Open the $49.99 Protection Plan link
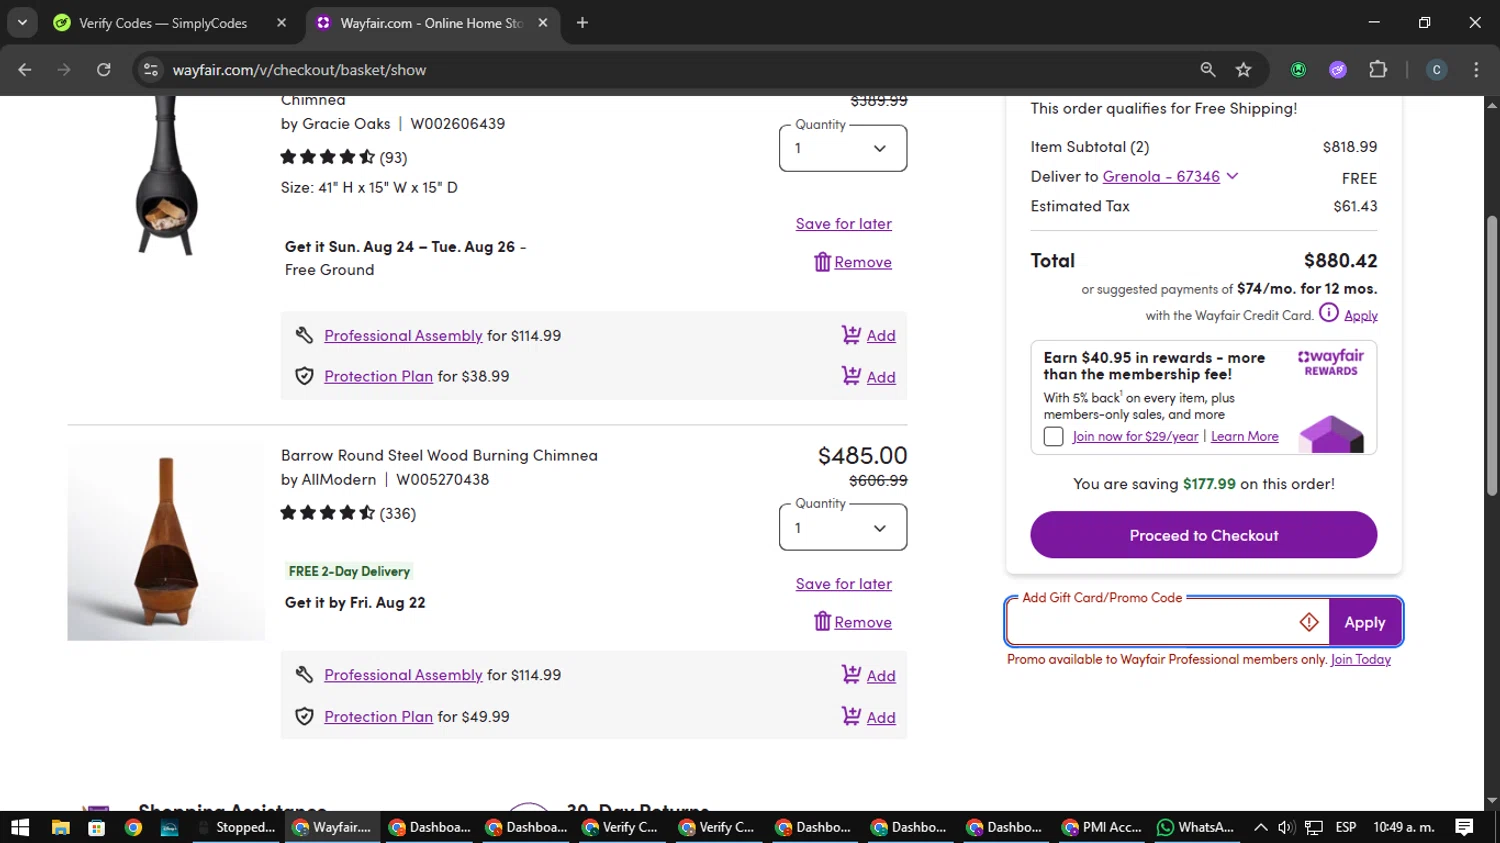This screenshot has width=1500, height=843. coord(378,717)
